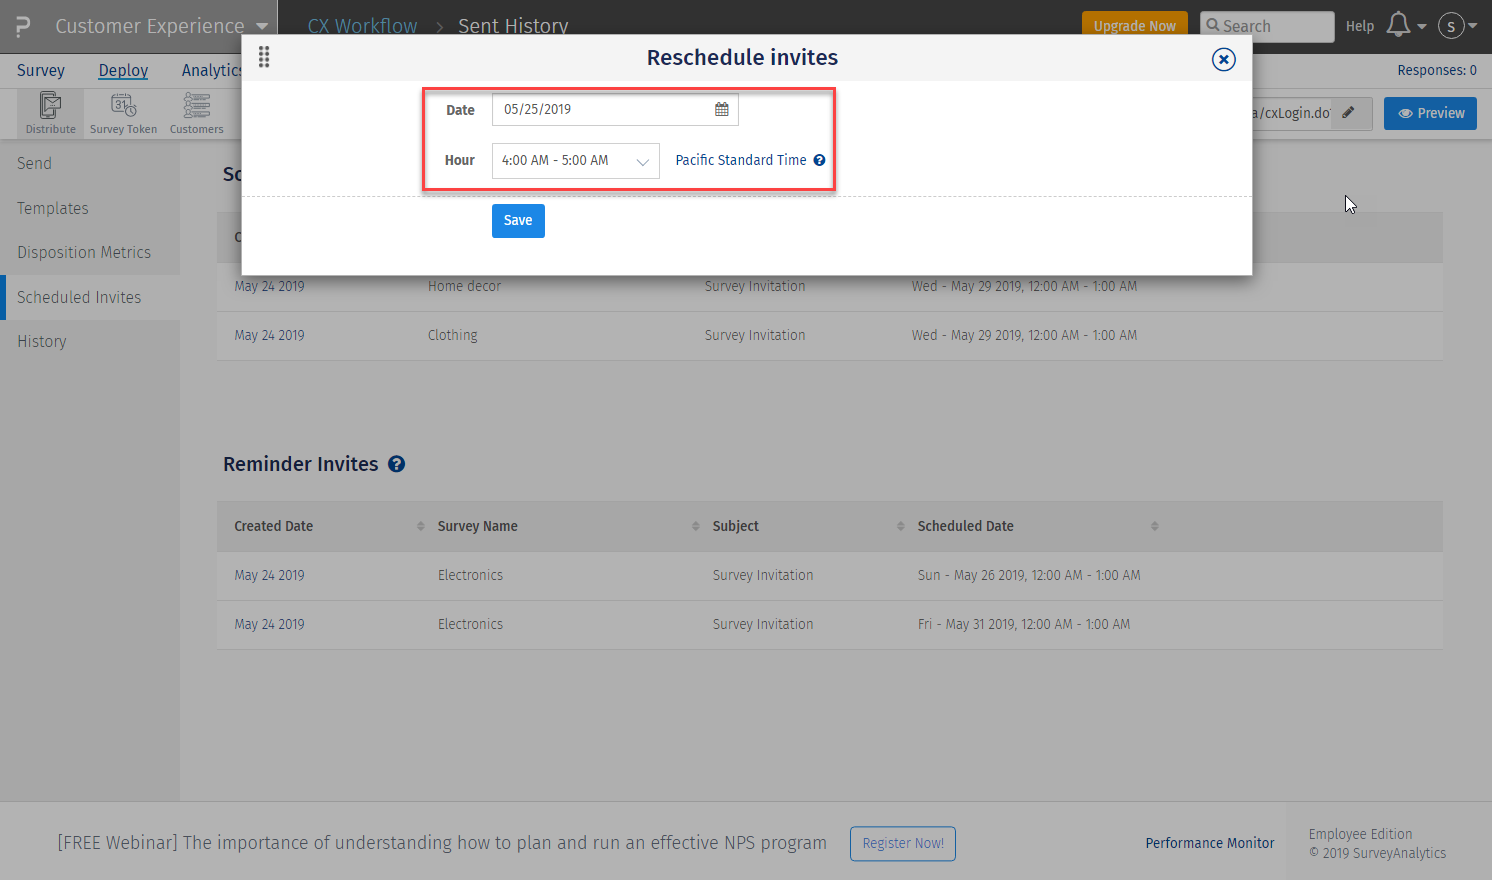Click the QuestionPro logo icon
Image resolution: width=1492 pixels, height=880 pixels.
pos(23,26)
